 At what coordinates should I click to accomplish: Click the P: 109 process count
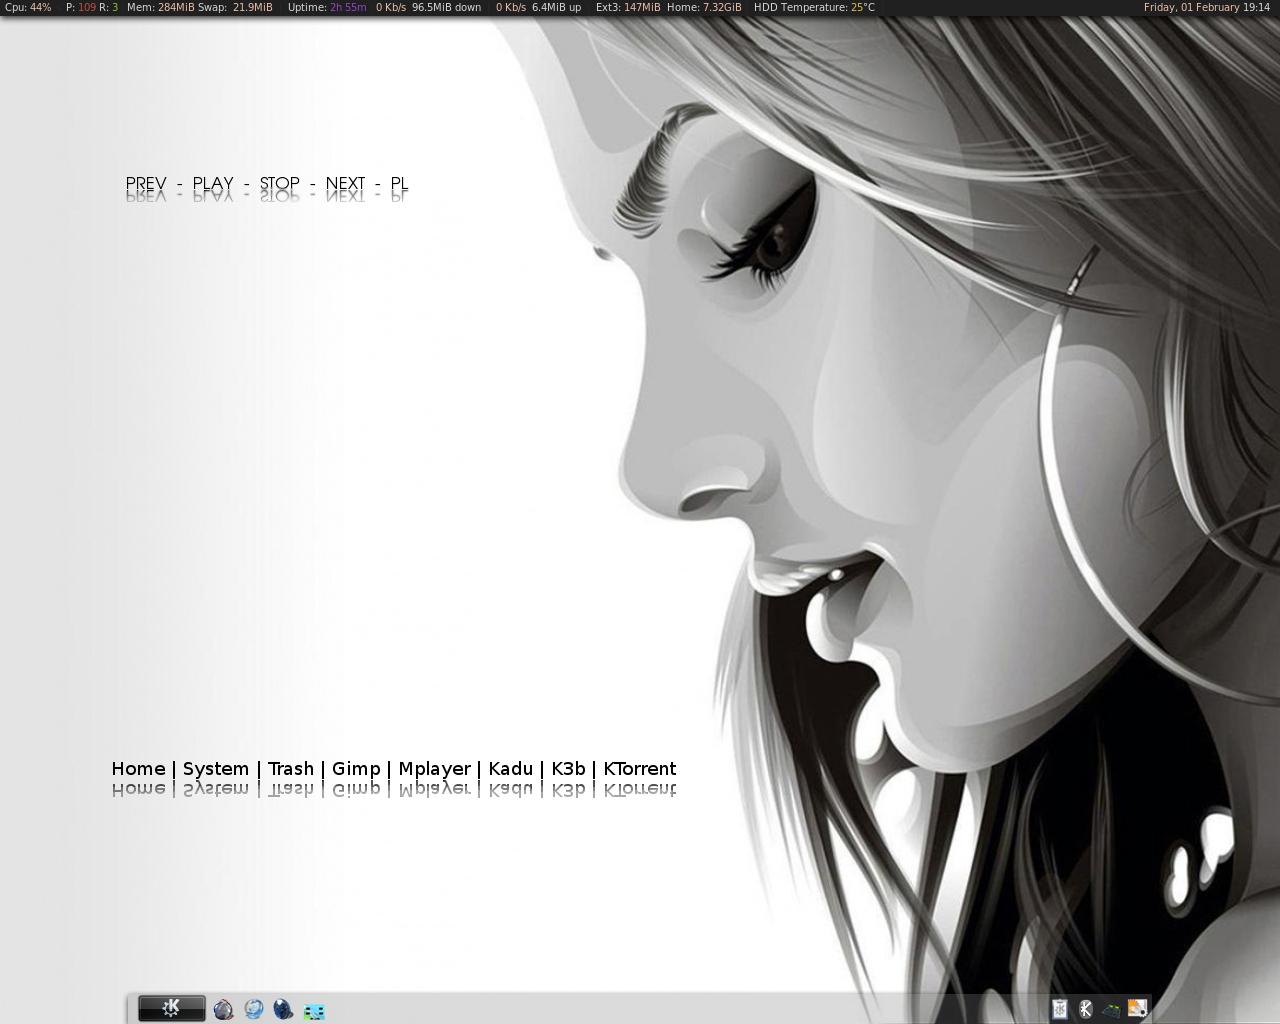click(81, 7)
